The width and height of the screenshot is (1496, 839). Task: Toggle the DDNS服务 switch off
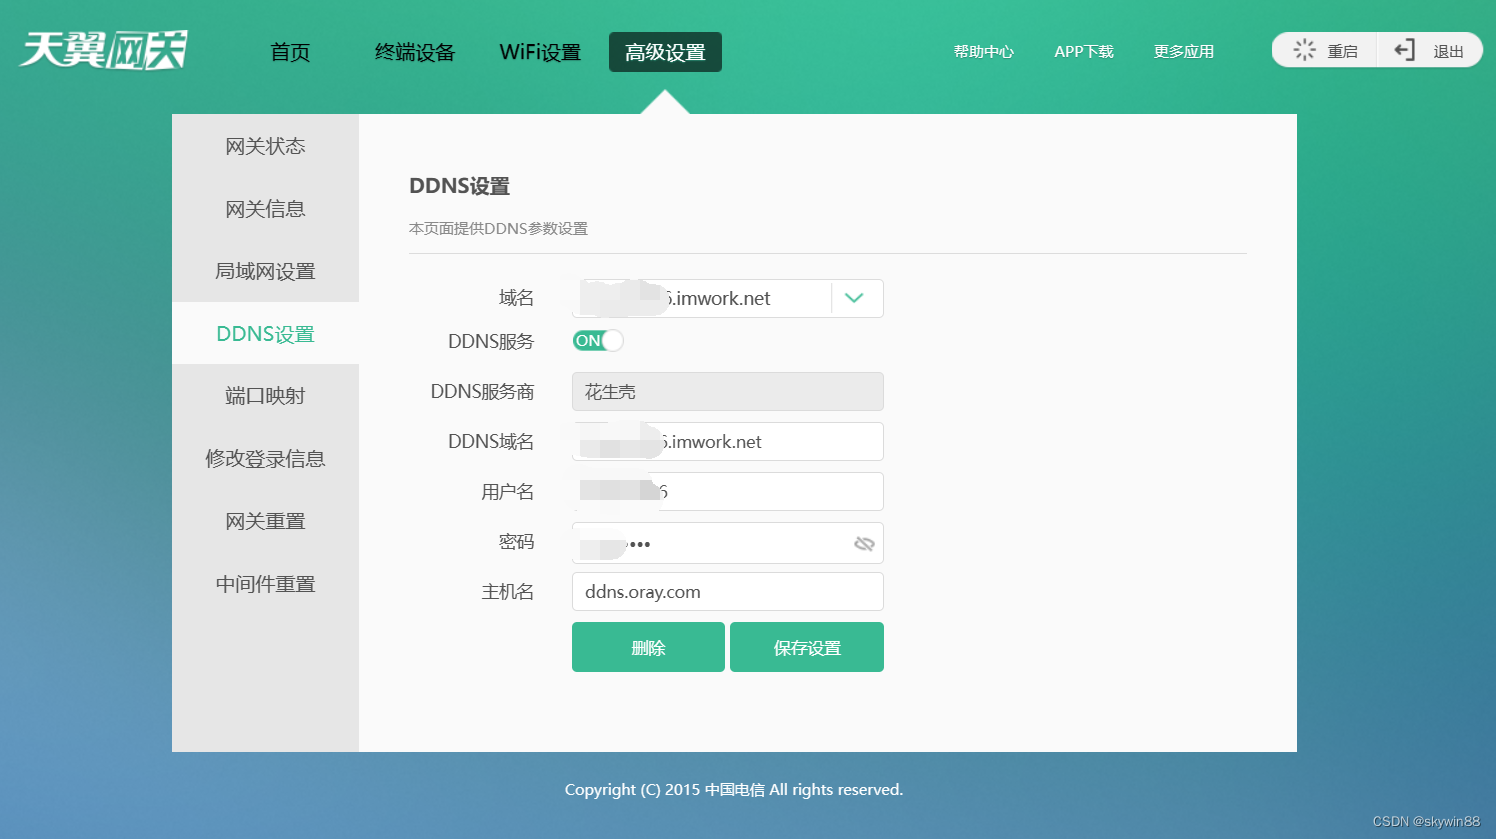[597, 340]
